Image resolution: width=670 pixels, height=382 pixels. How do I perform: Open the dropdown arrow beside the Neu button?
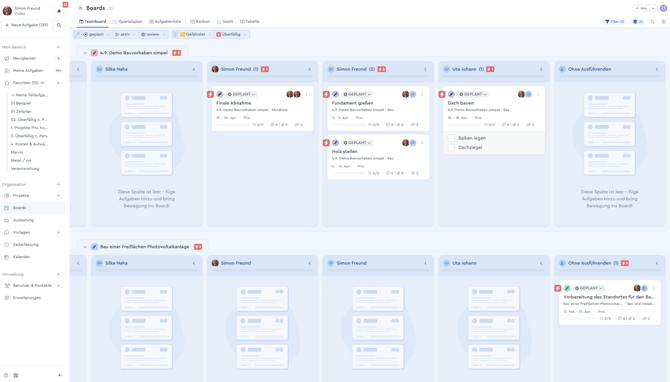[653, 8]
